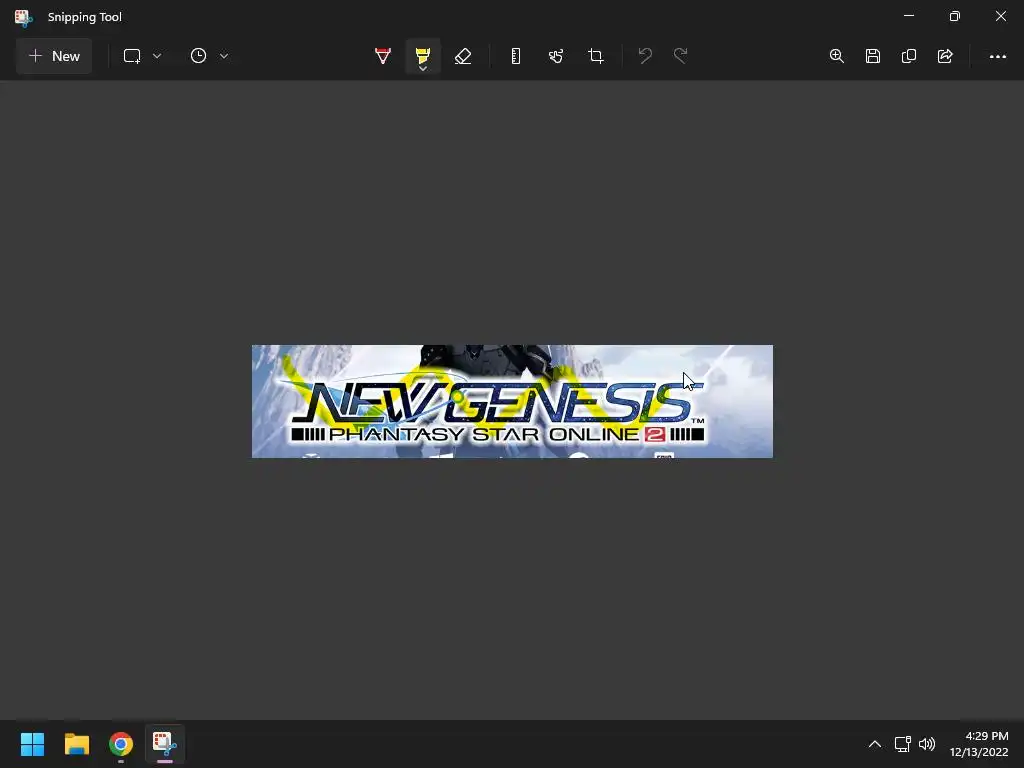This screenshot has width=1024, height=768.
Task: Show hidden icons in system tray
Action: (x=874, y=744)
